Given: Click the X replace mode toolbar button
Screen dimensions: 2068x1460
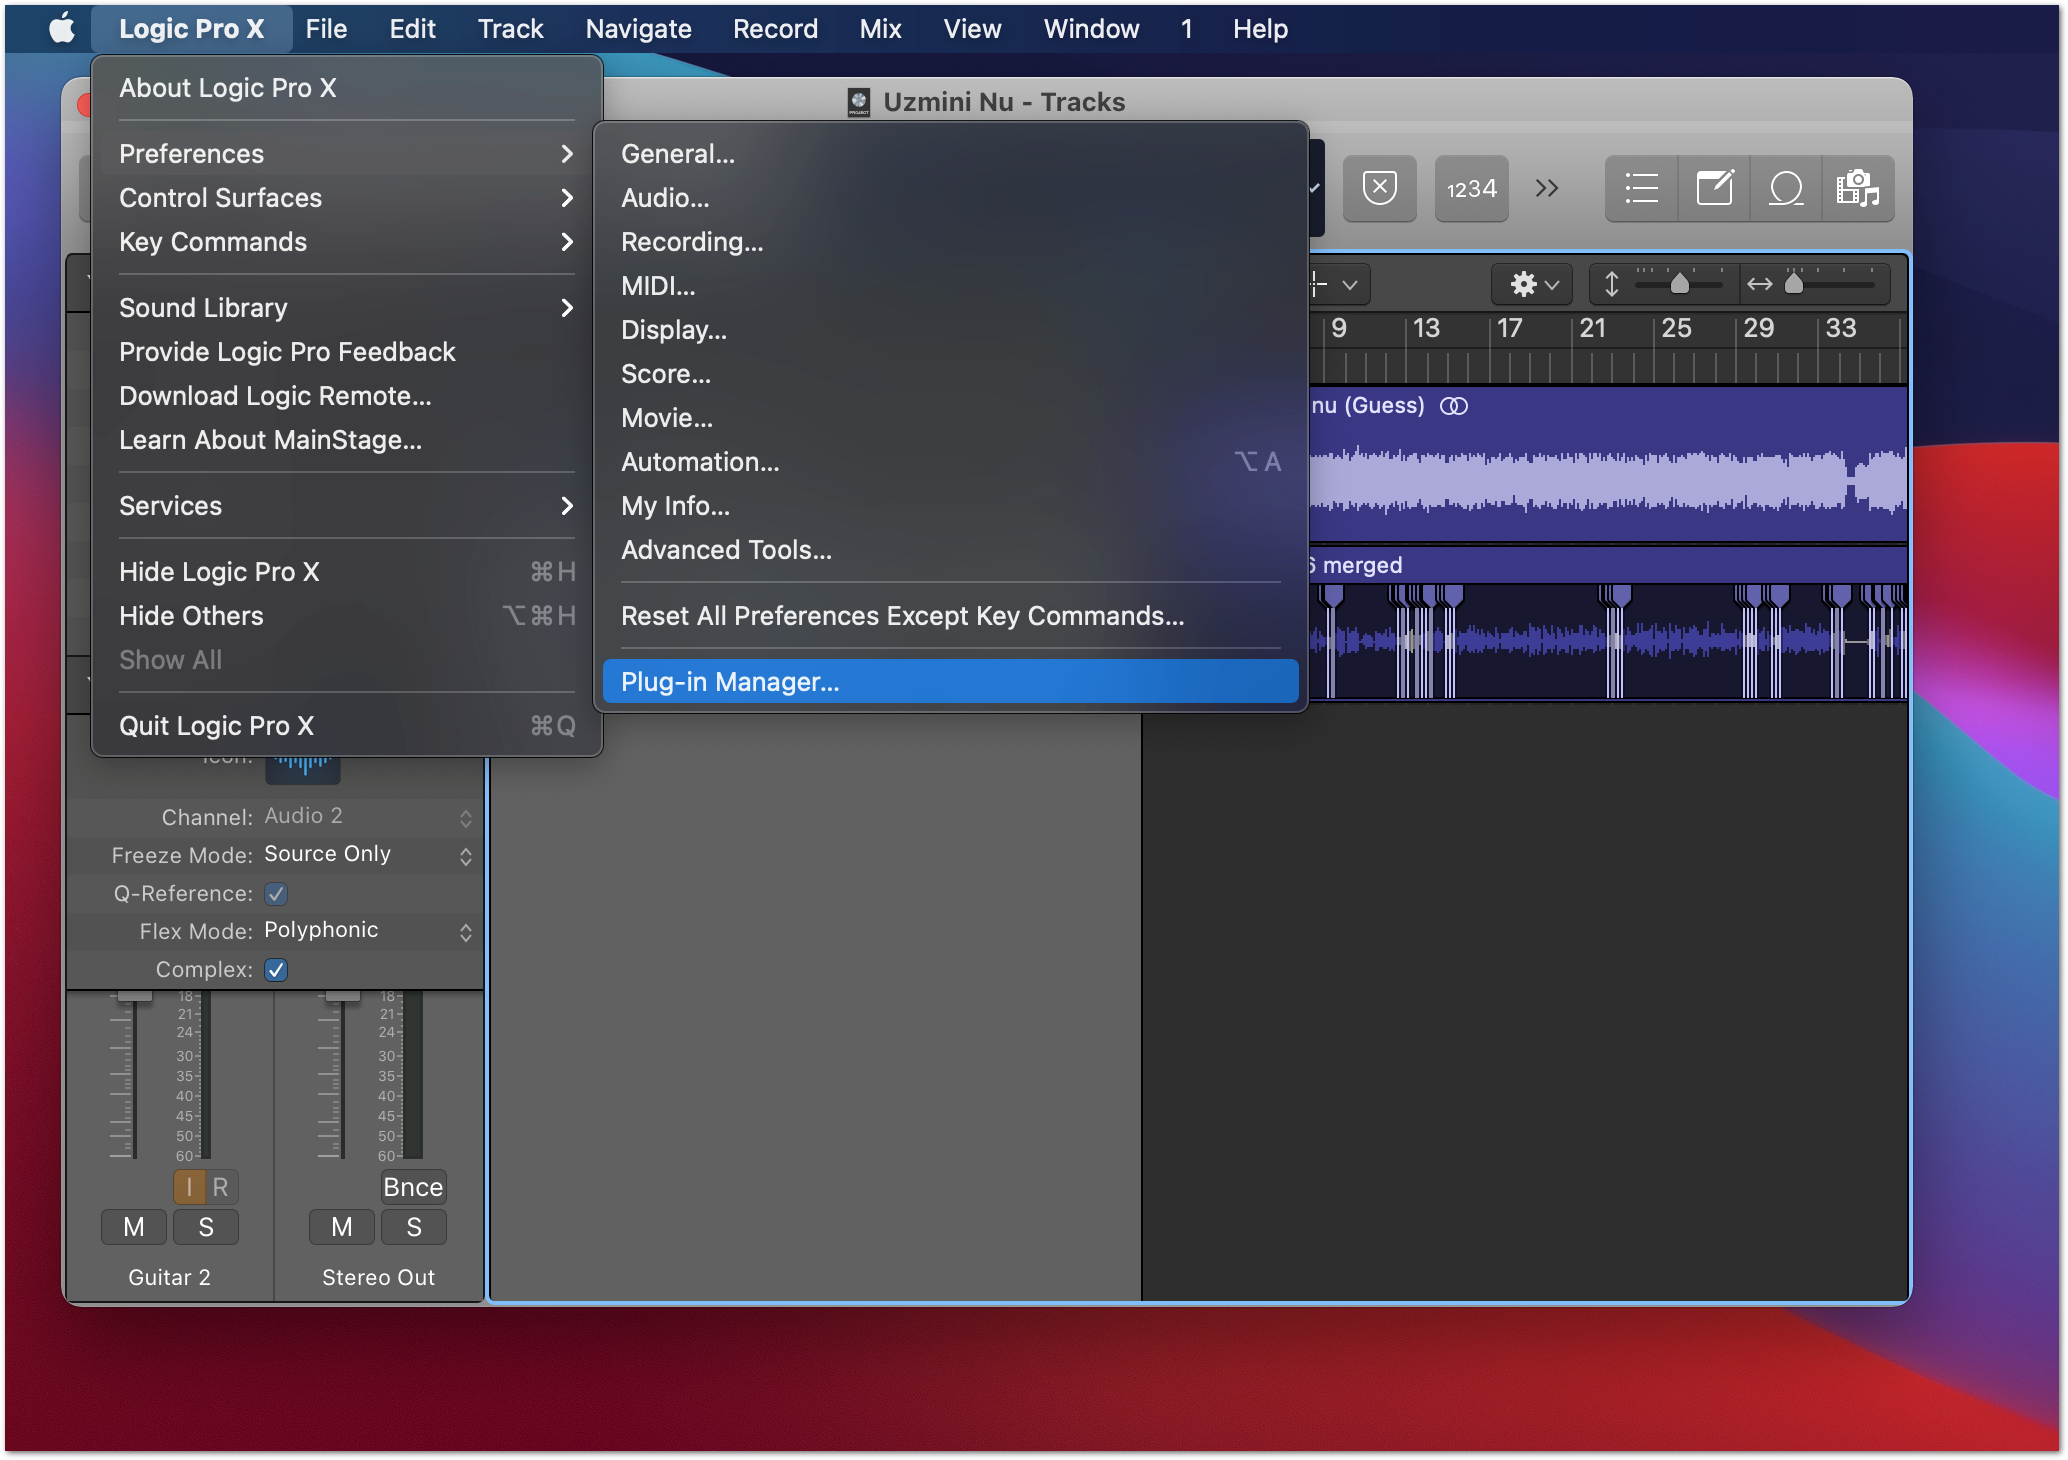Looking at the screenshot, I should 1380,188.
